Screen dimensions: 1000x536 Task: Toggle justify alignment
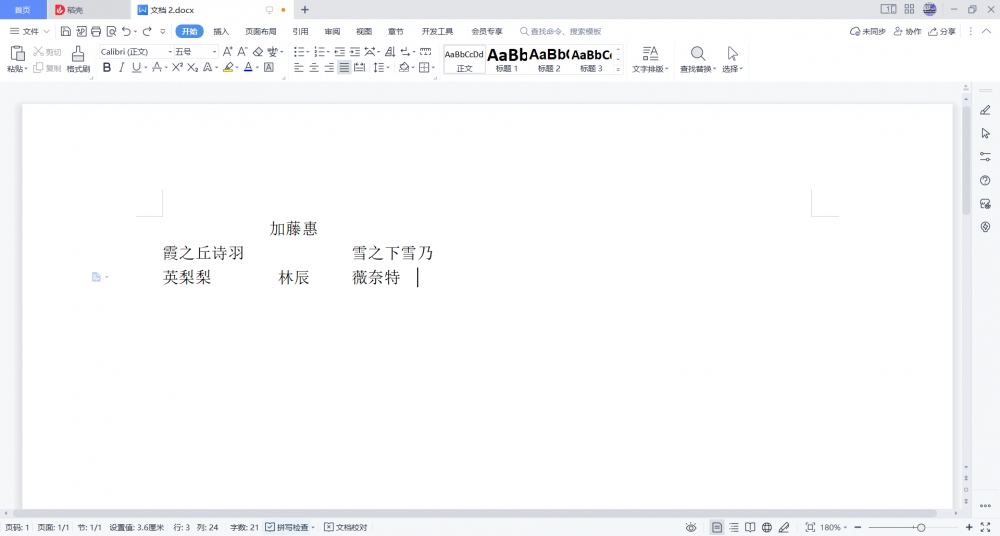pos(344,67)
